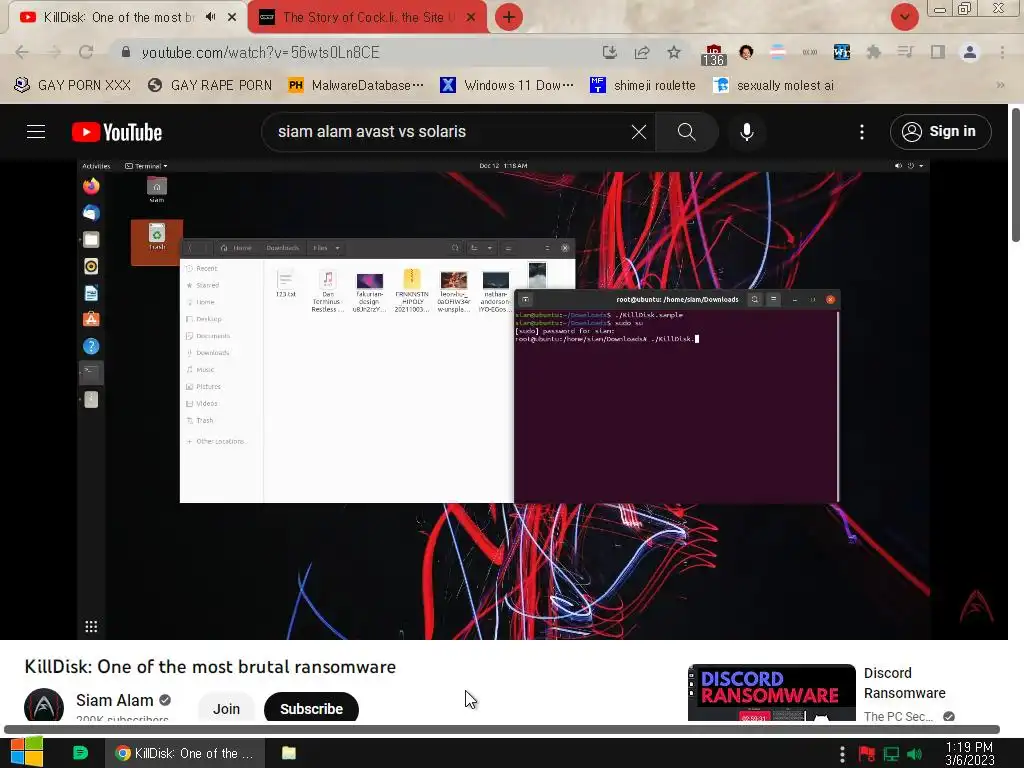Viewport: 1024px width, 768px height.
Task: Clear the YouTube search text
Action: click(639, 132)
